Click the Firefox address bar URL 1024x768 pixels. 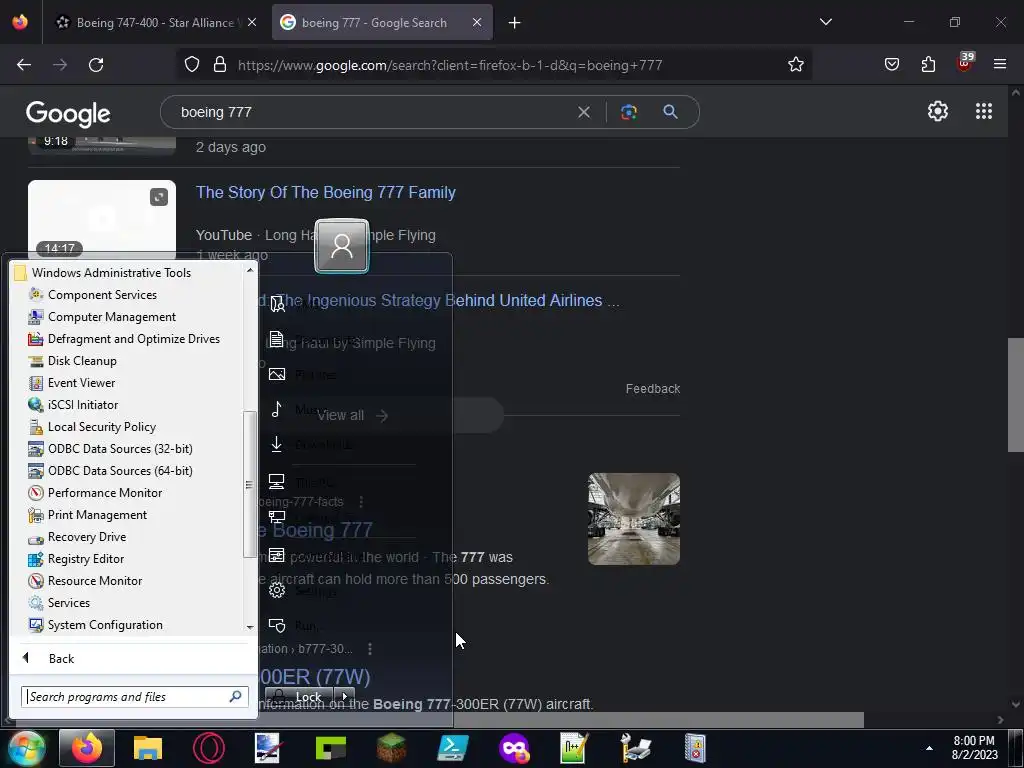point(450,65)
